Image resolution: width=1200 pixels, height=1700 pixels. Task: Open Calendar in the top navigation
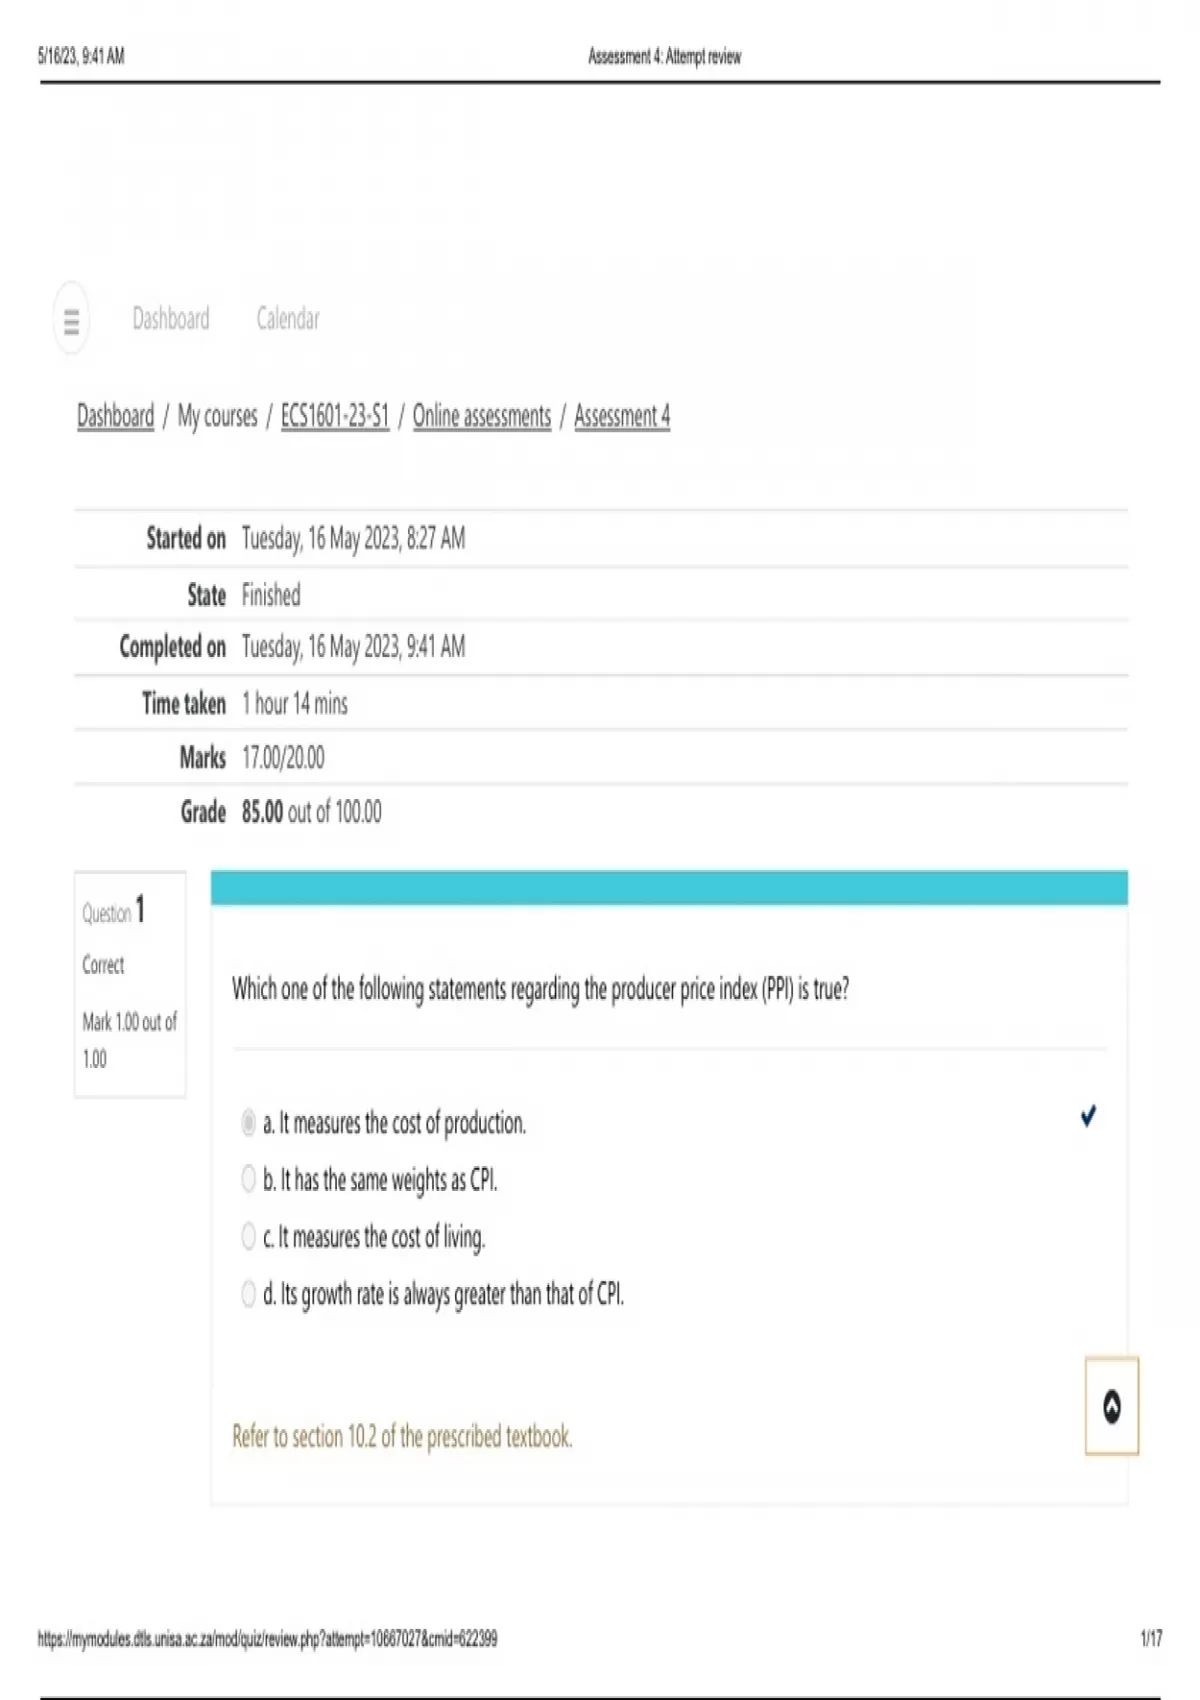point(288,319)
